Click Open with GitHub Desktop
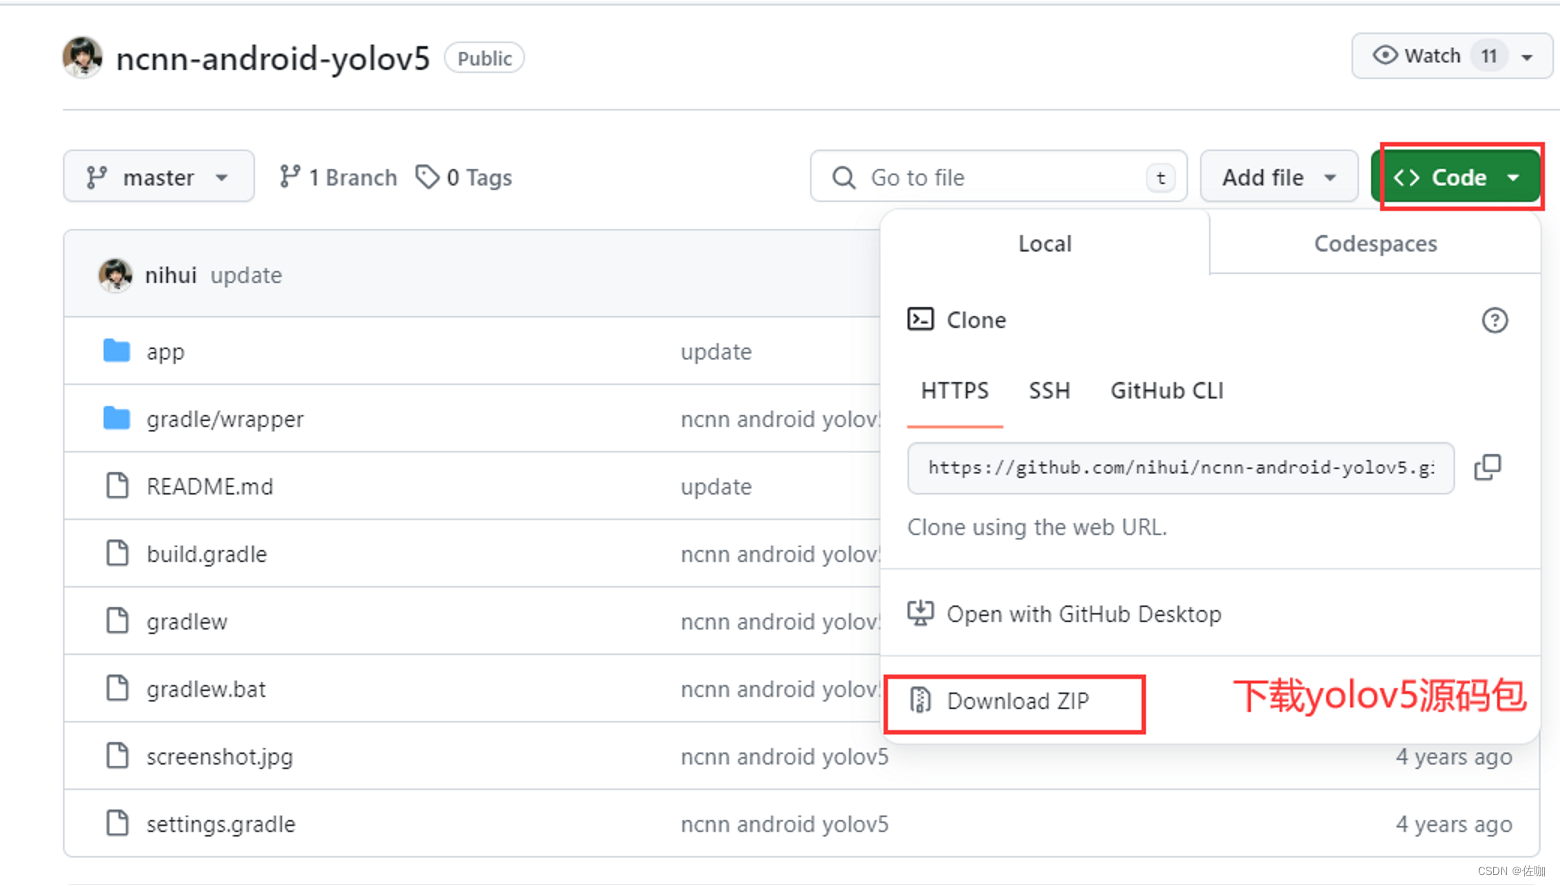This screenshot has width=1560, height=886. (1083, 614)
